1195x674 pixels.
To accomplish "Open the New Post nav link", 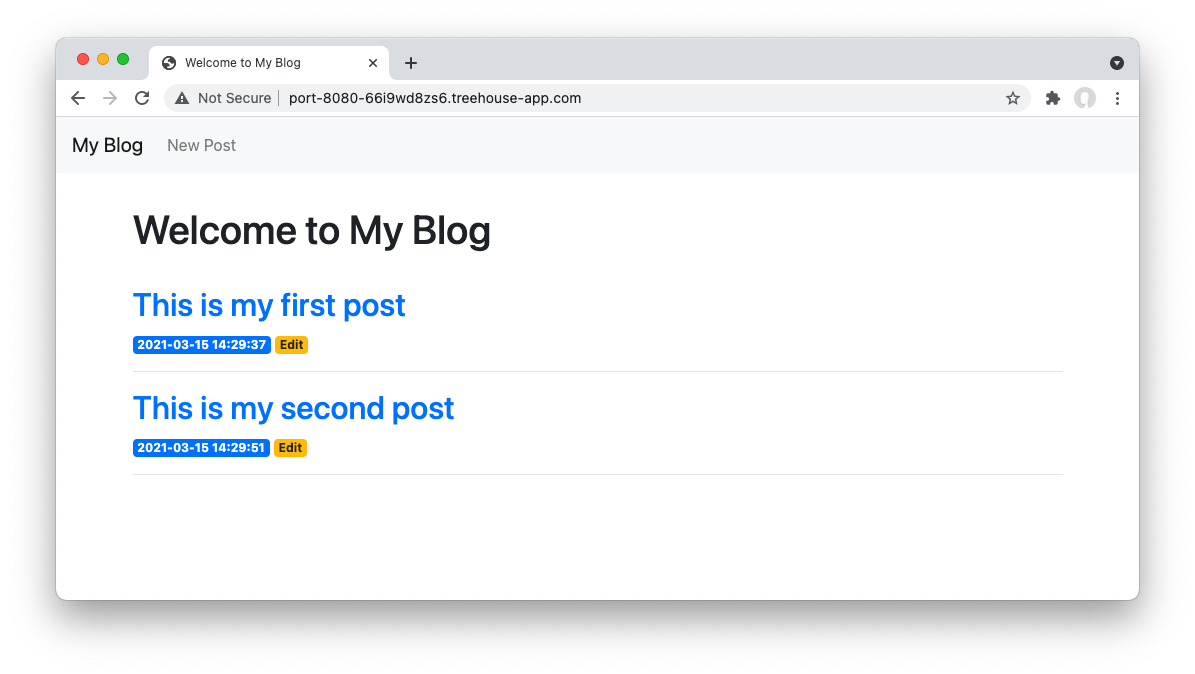I will pyautogui.click(x=201, y=145).
